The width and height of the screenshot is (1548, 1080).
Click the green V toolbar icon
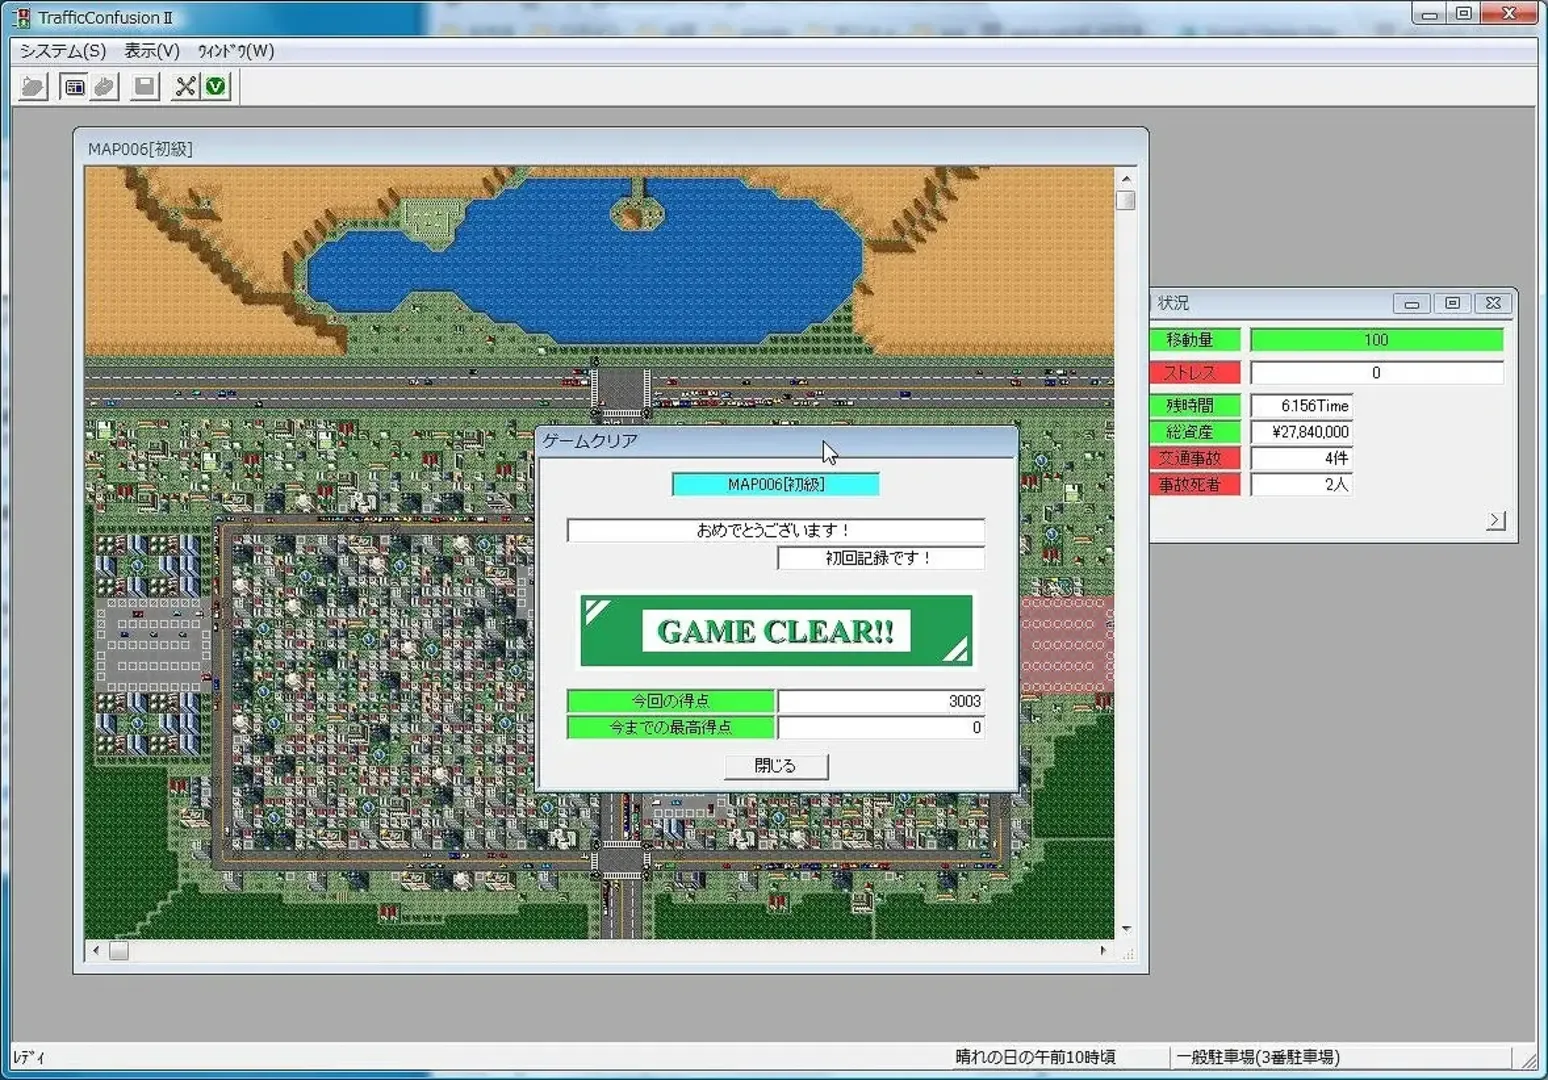[215, 87]
